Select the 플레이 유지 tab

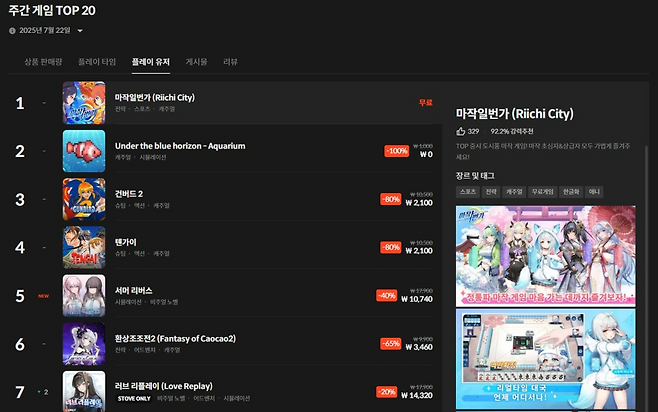[x=151, y=62]
